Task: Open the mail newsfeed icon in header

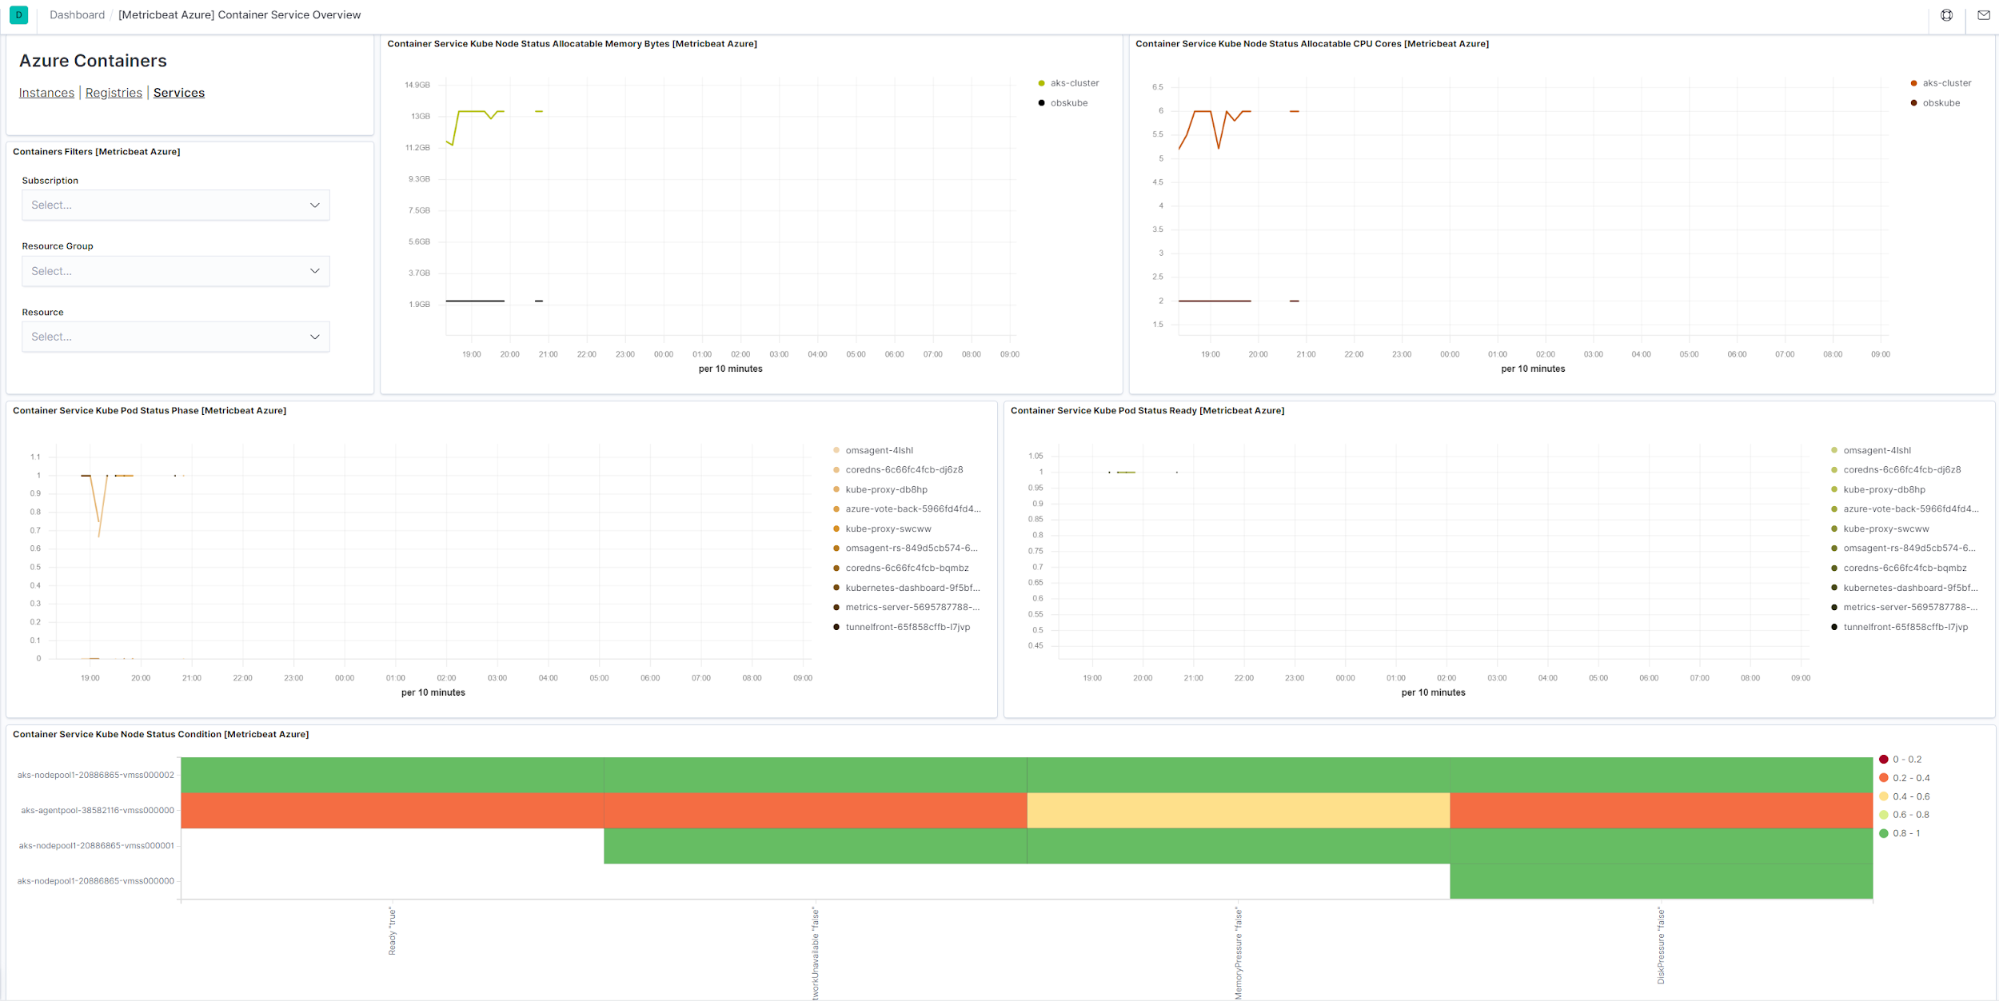Action: pyautogui.click(x=1983, y=15)
